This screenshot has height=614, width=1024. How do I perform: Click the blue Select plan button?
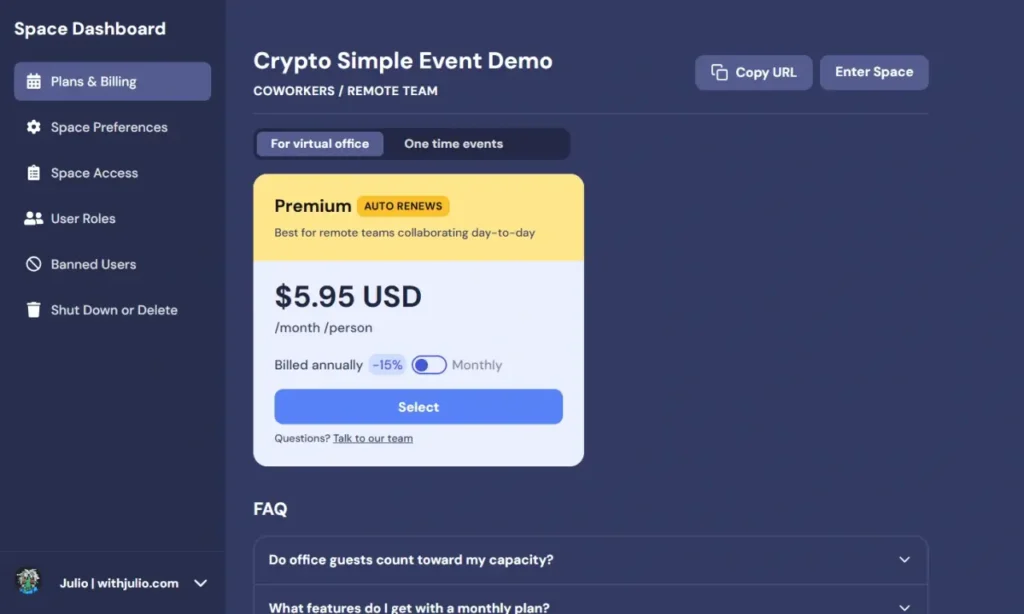419,406
